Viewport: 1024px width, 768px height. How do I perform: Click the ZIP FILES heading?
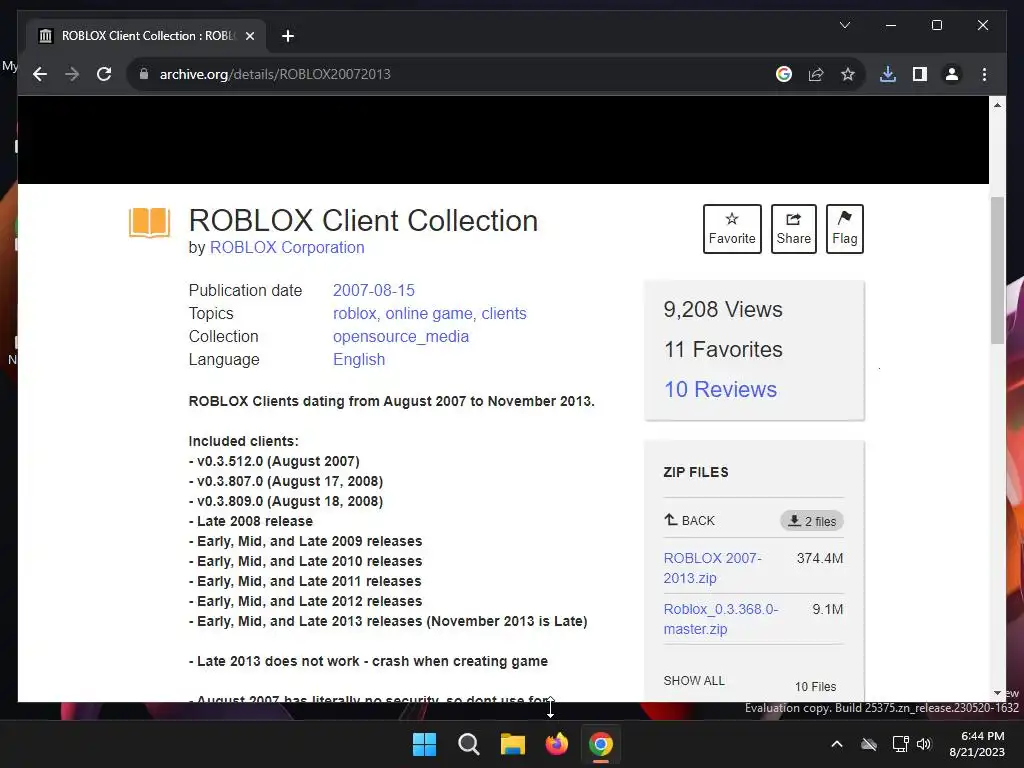click(x=696, y=472)
